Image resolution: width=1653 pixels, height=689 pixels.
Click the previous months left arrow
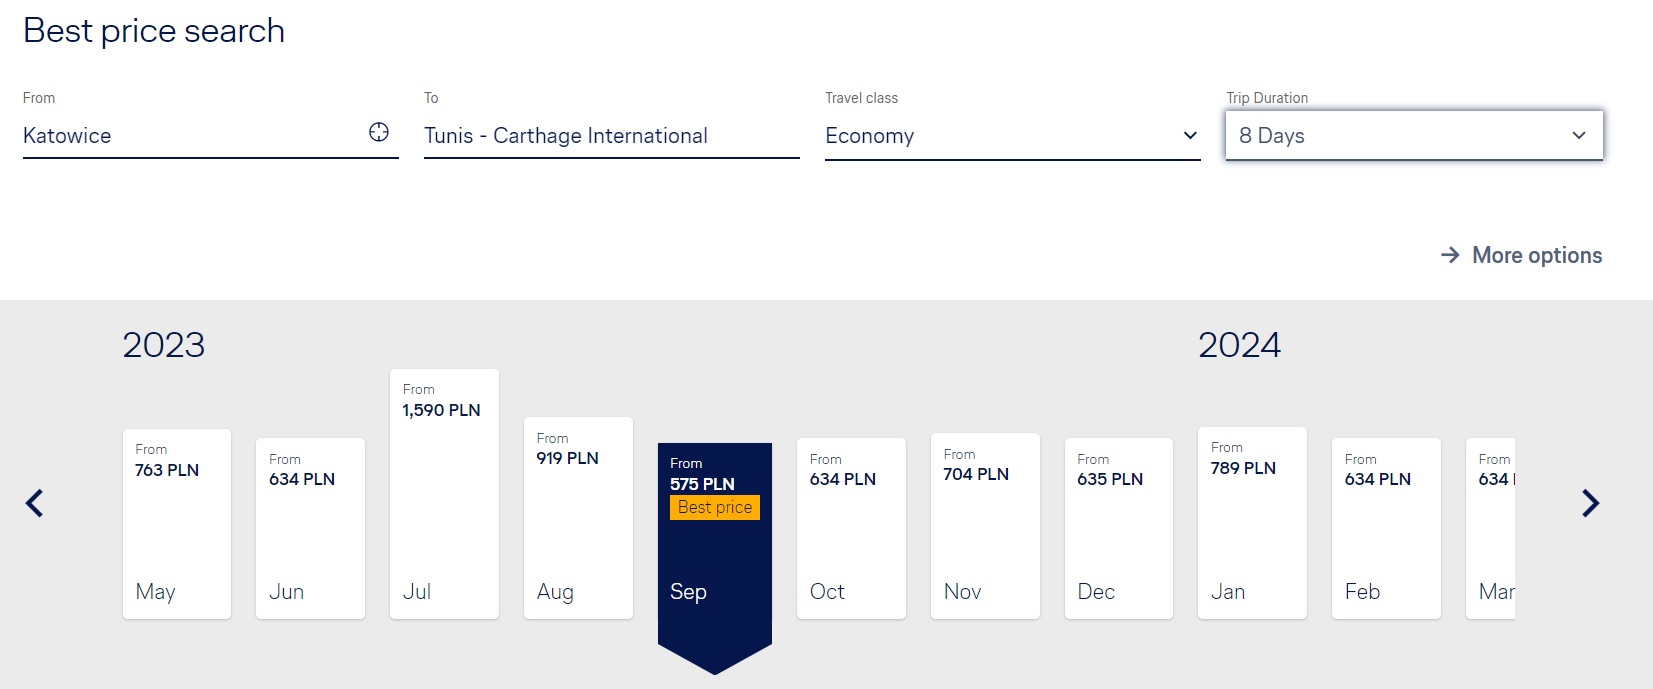point(35,503)
